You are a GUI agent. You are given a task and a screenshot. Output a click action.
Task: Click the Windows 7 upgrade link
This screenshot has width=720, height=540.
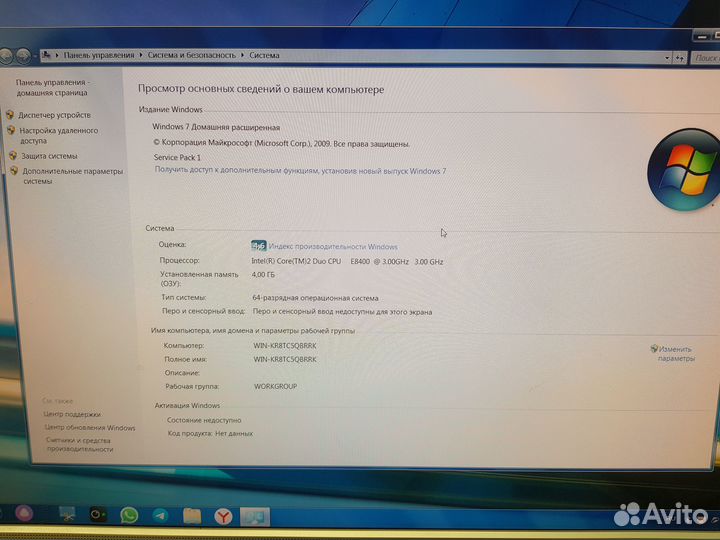click(300, 170)
